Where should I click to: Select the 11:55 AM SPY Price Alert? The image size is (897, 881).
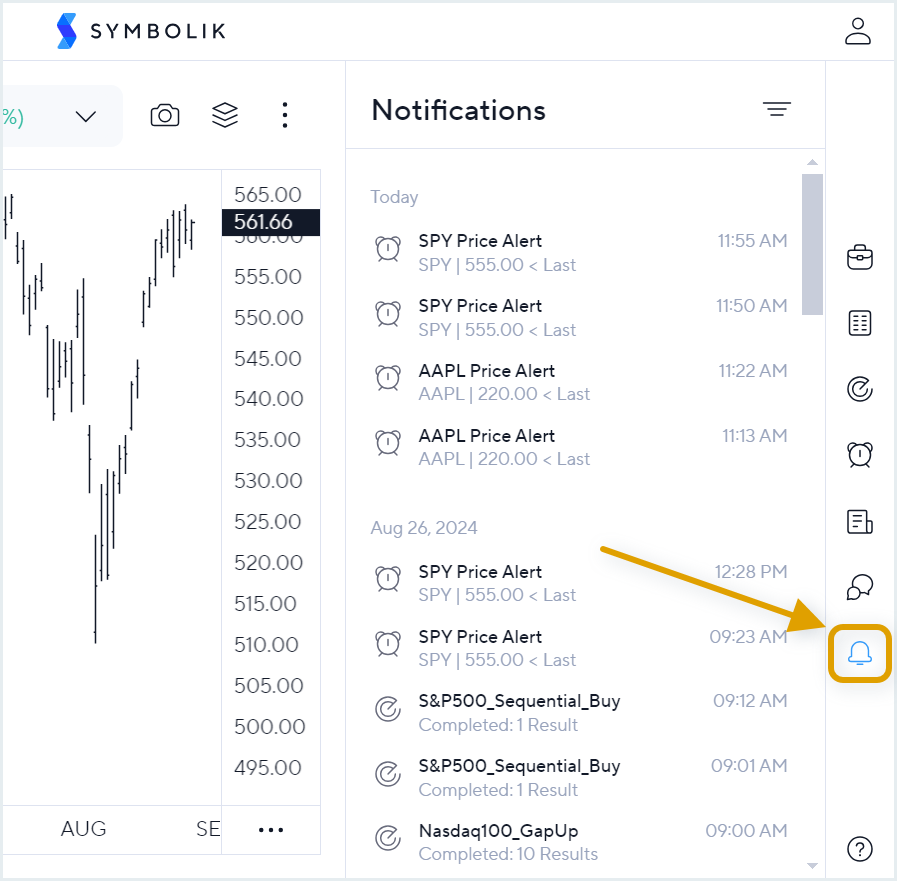click(x=580, y=252)
